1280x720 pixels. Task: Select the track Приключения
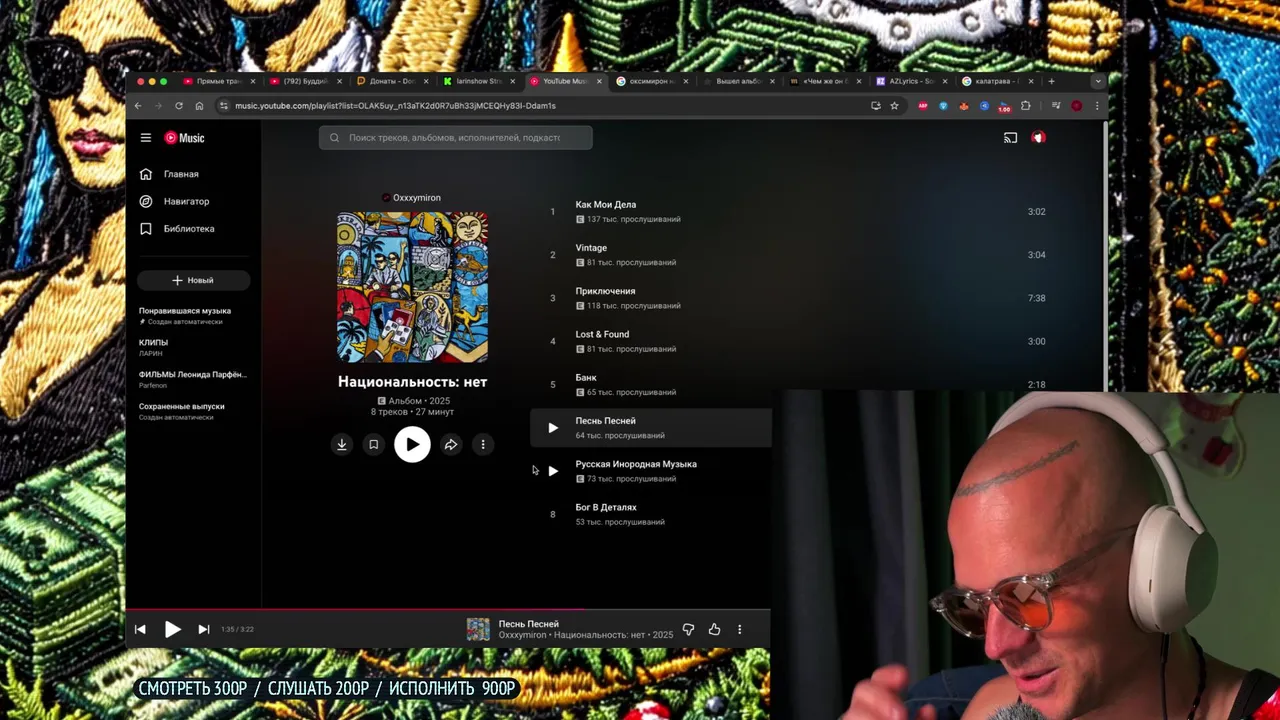point(605,291)
